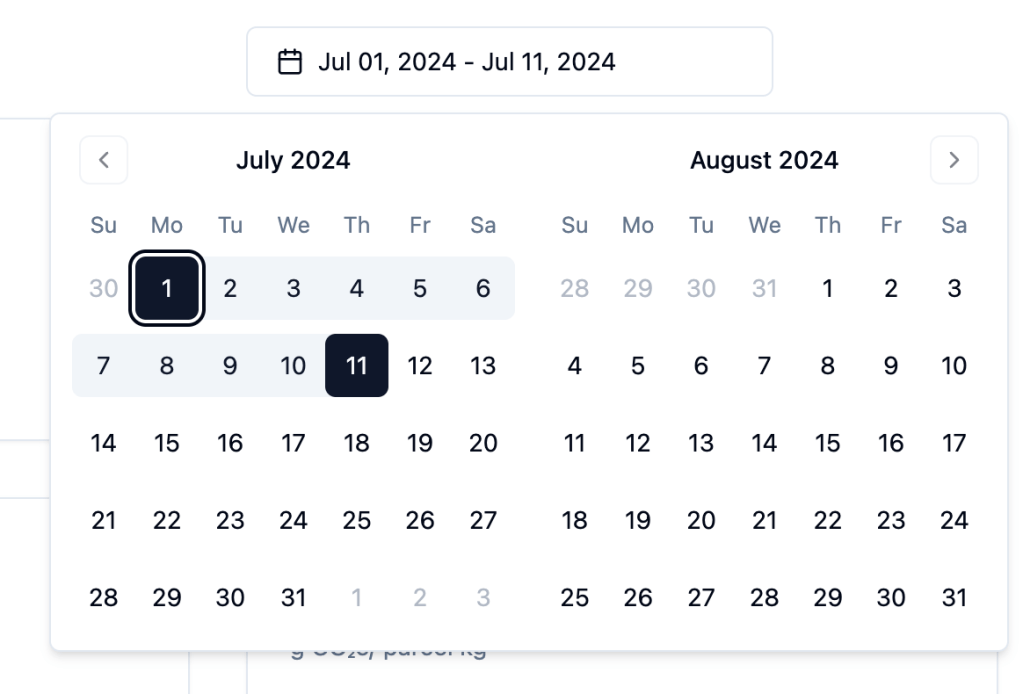Click greyed-out July 28 in August grid
1023x694 pixels.
pyautogui.click(x=575, y=289)
